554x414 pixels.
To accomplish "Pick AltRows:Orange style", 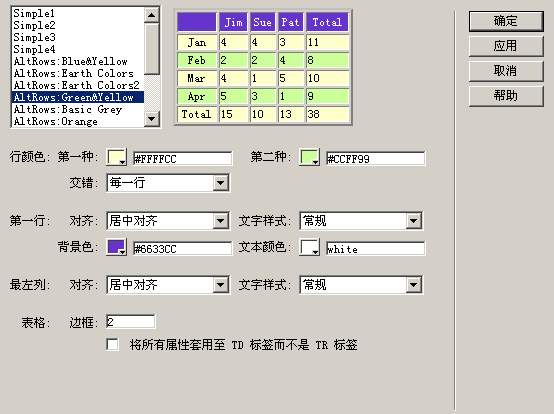I will pyautogui.click(x=78, y=122).
